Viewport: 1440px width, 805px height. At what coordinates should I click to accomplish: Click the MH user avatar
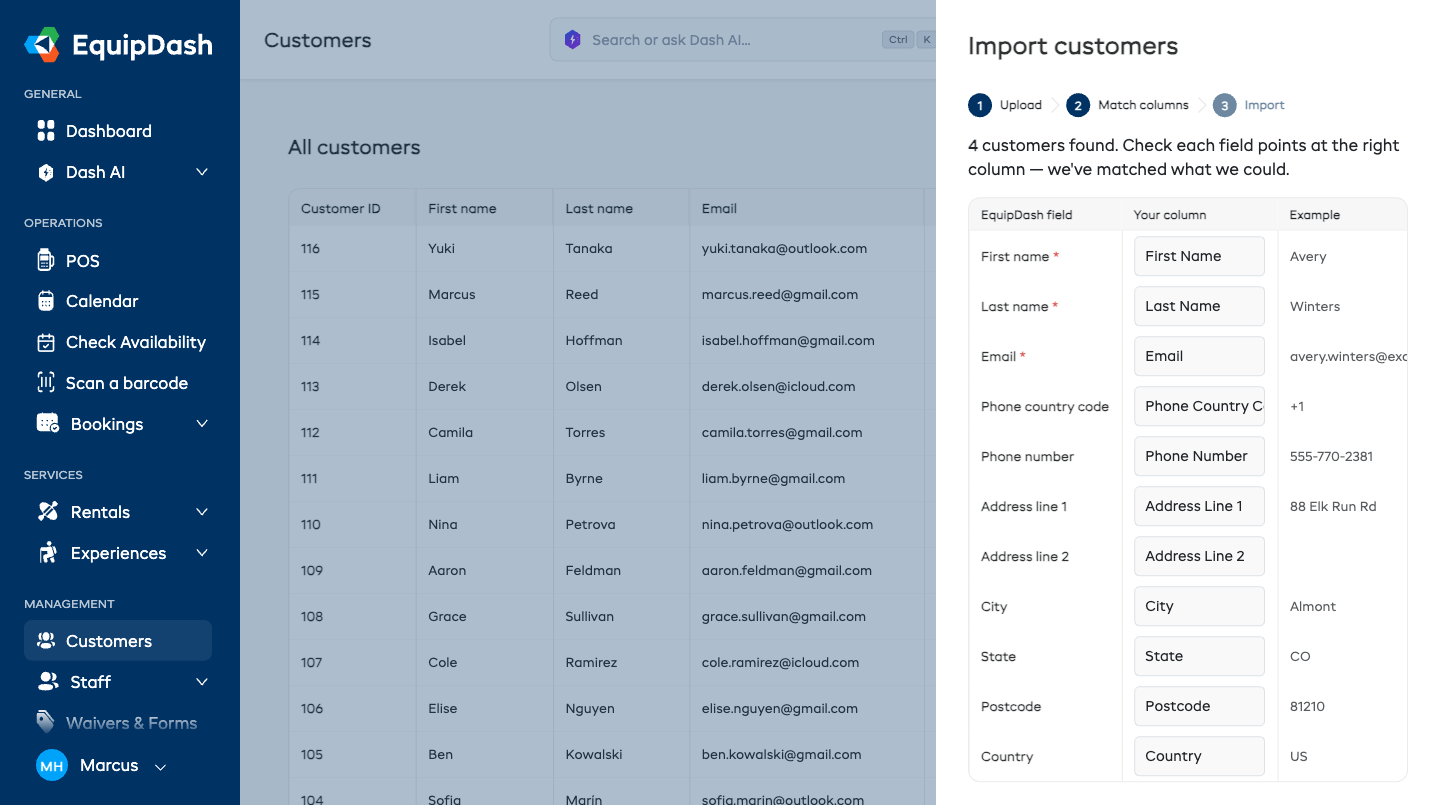coord(52,766)
